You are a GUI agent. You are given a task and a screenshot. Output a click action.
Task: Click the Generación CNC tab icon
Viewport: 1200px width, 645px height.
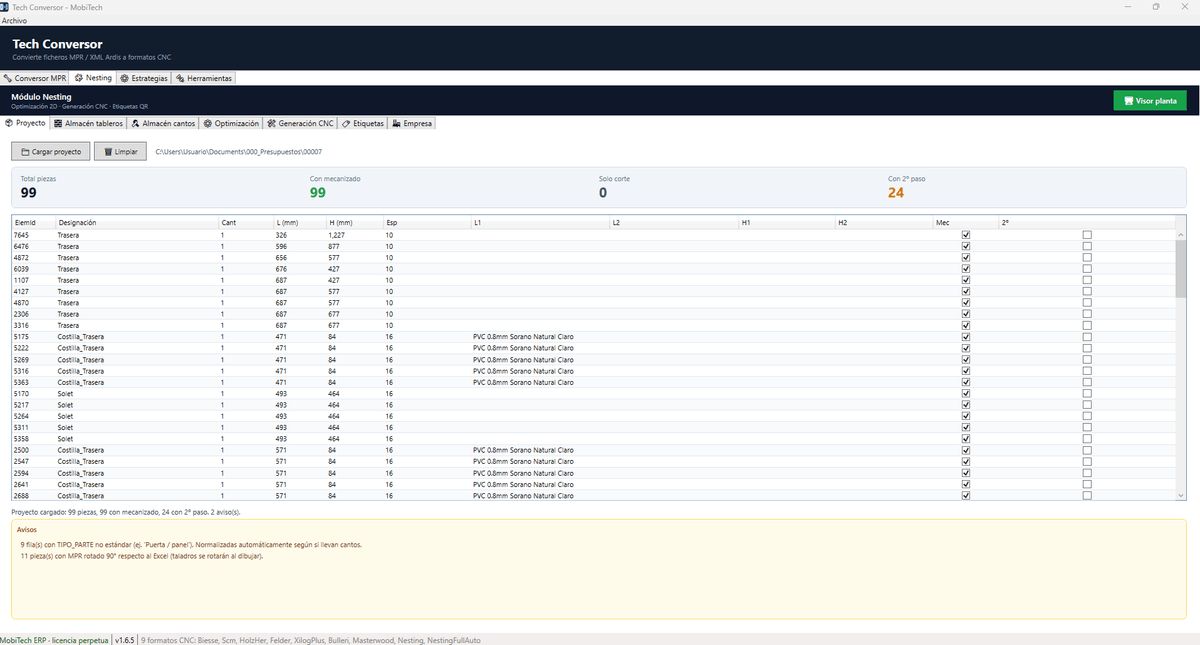tap(271, 124)
